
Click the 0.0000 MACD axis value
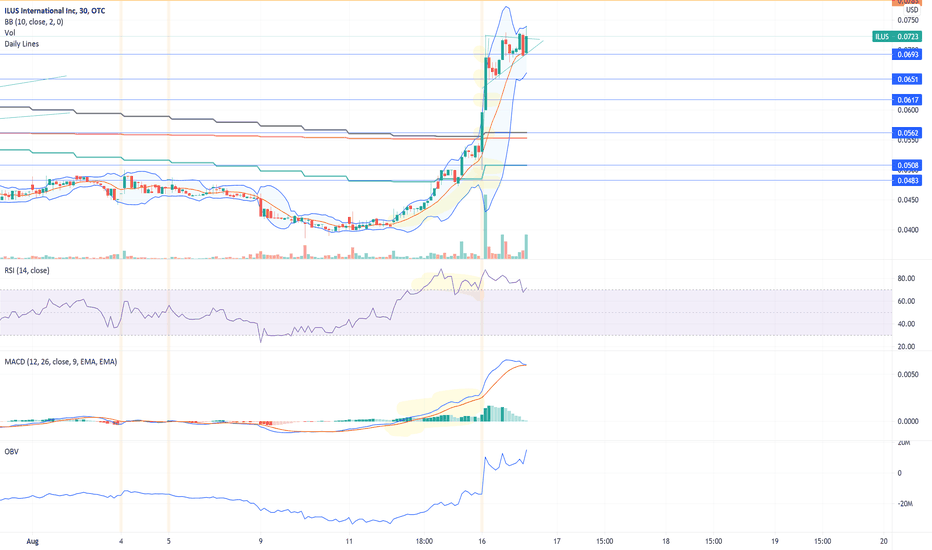coord(908,421)
